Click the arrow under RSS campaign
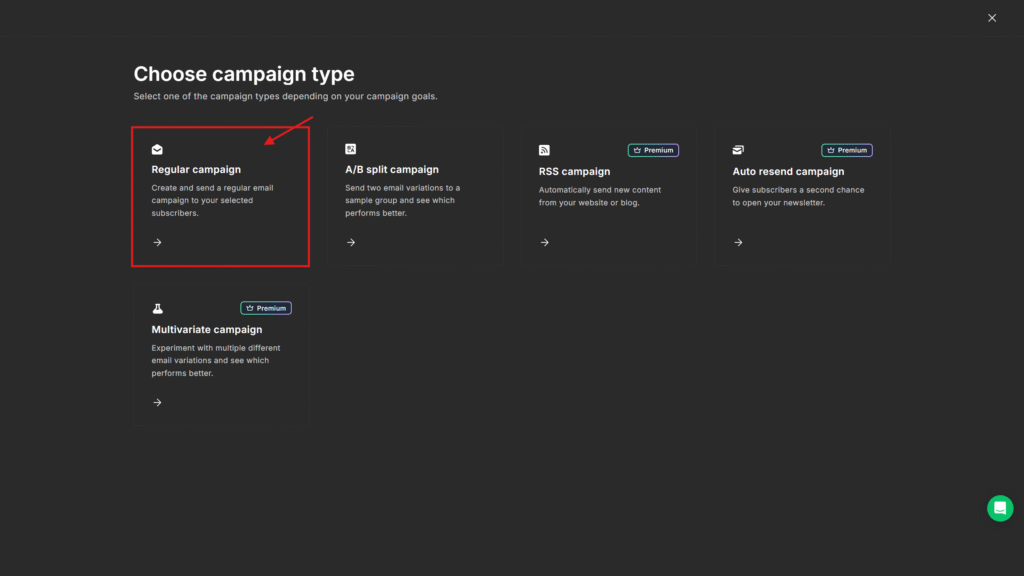This screenshot has width=1024, height=576. click(x=544, y=242)
